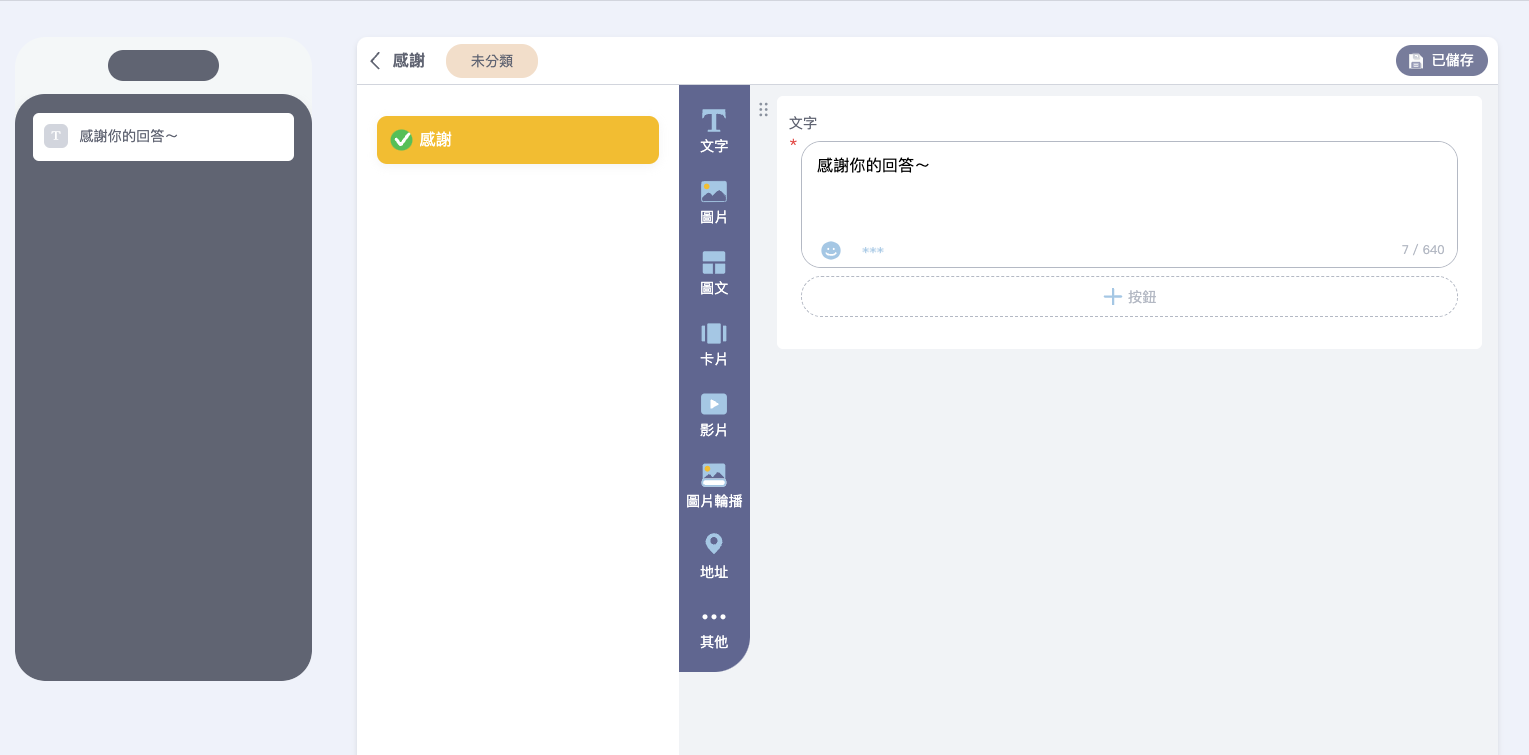Click inside the 感謝你的回答 text field
This screenshot has width=1529, height=755.
(x=1128, y=195)
